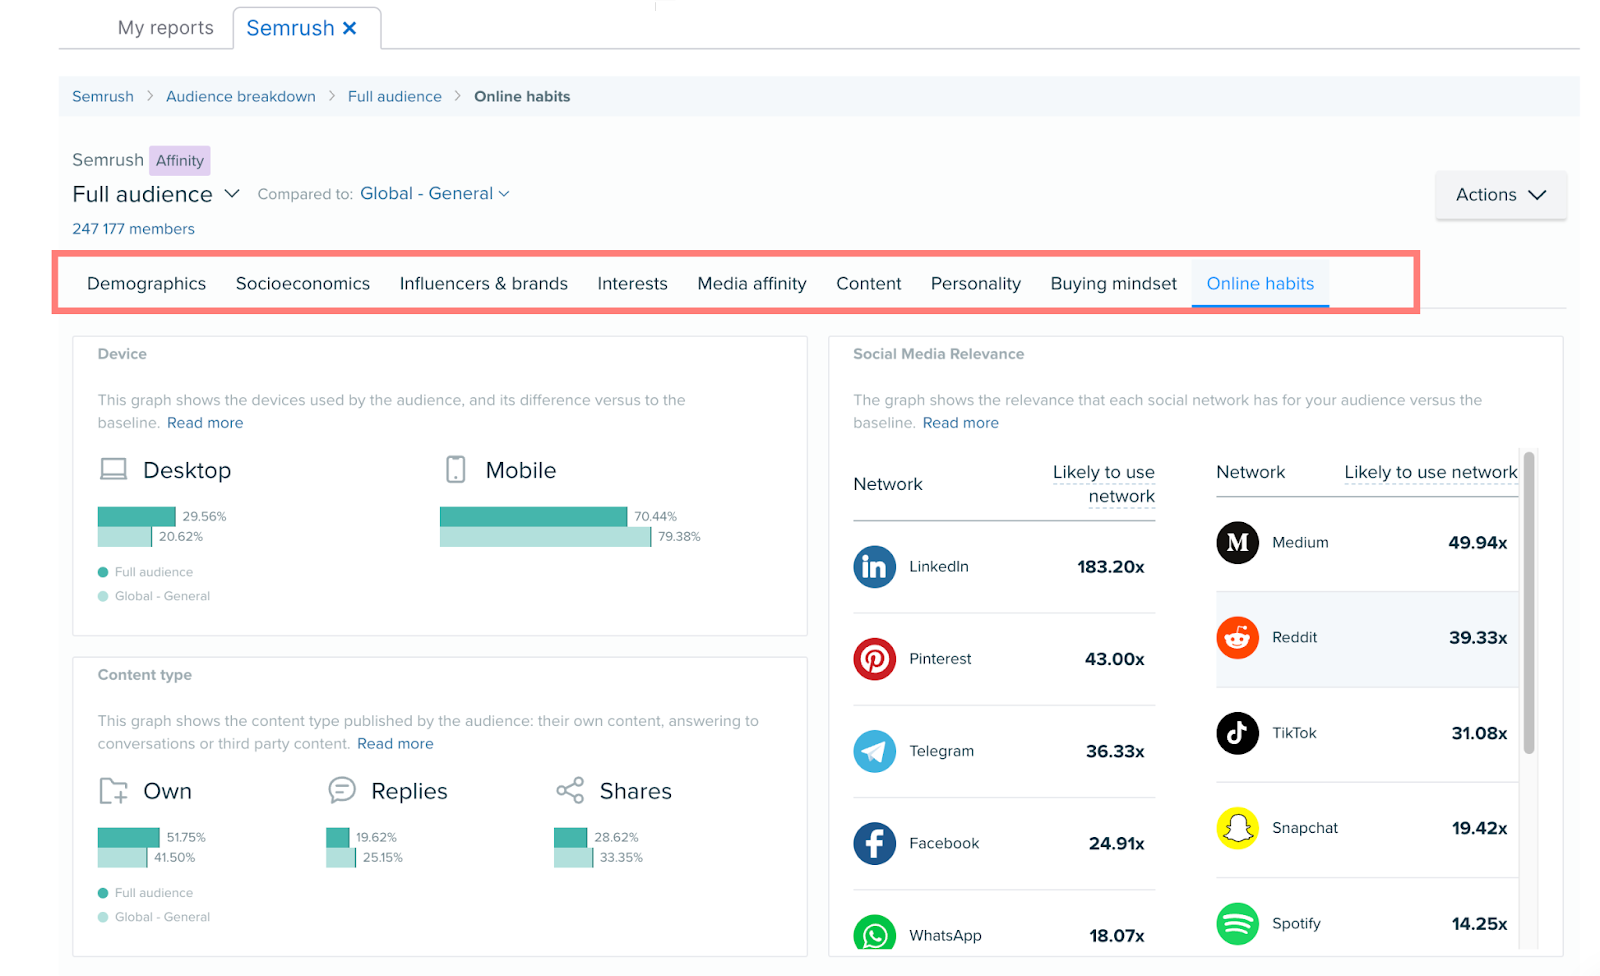Screen dimensions: 1600x976
Task: Open the Content tab
Action: click(x=869, y=284)
